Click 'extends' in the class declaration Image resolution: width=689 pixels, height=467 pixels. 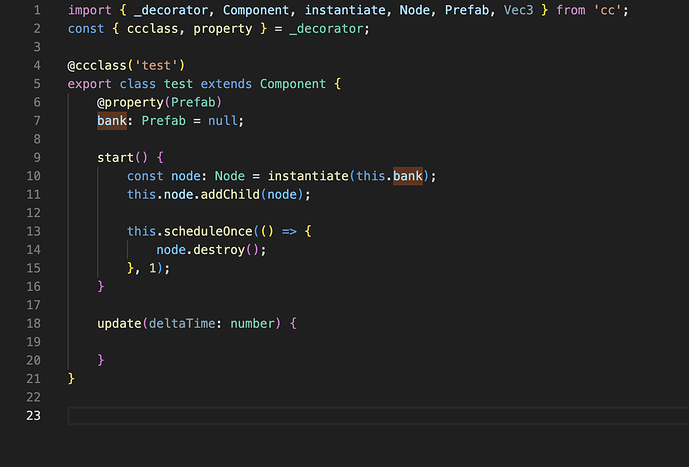(x=226, y=84)
